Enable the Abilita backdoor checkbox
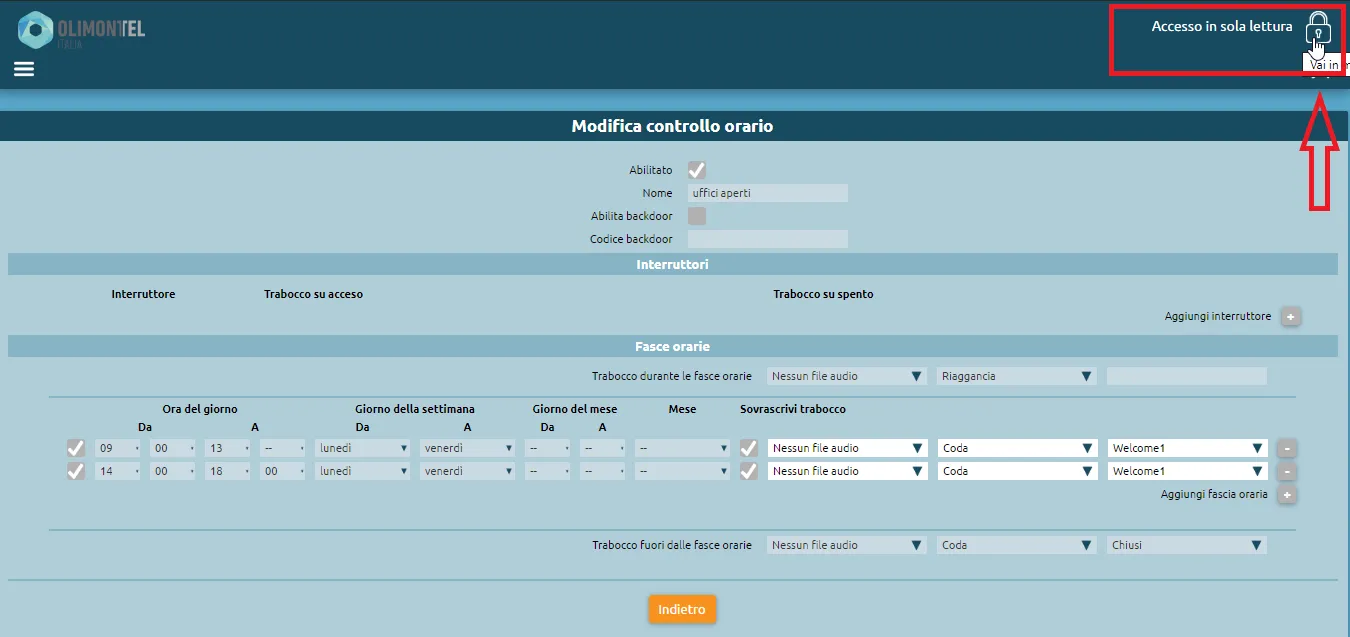 697,216
